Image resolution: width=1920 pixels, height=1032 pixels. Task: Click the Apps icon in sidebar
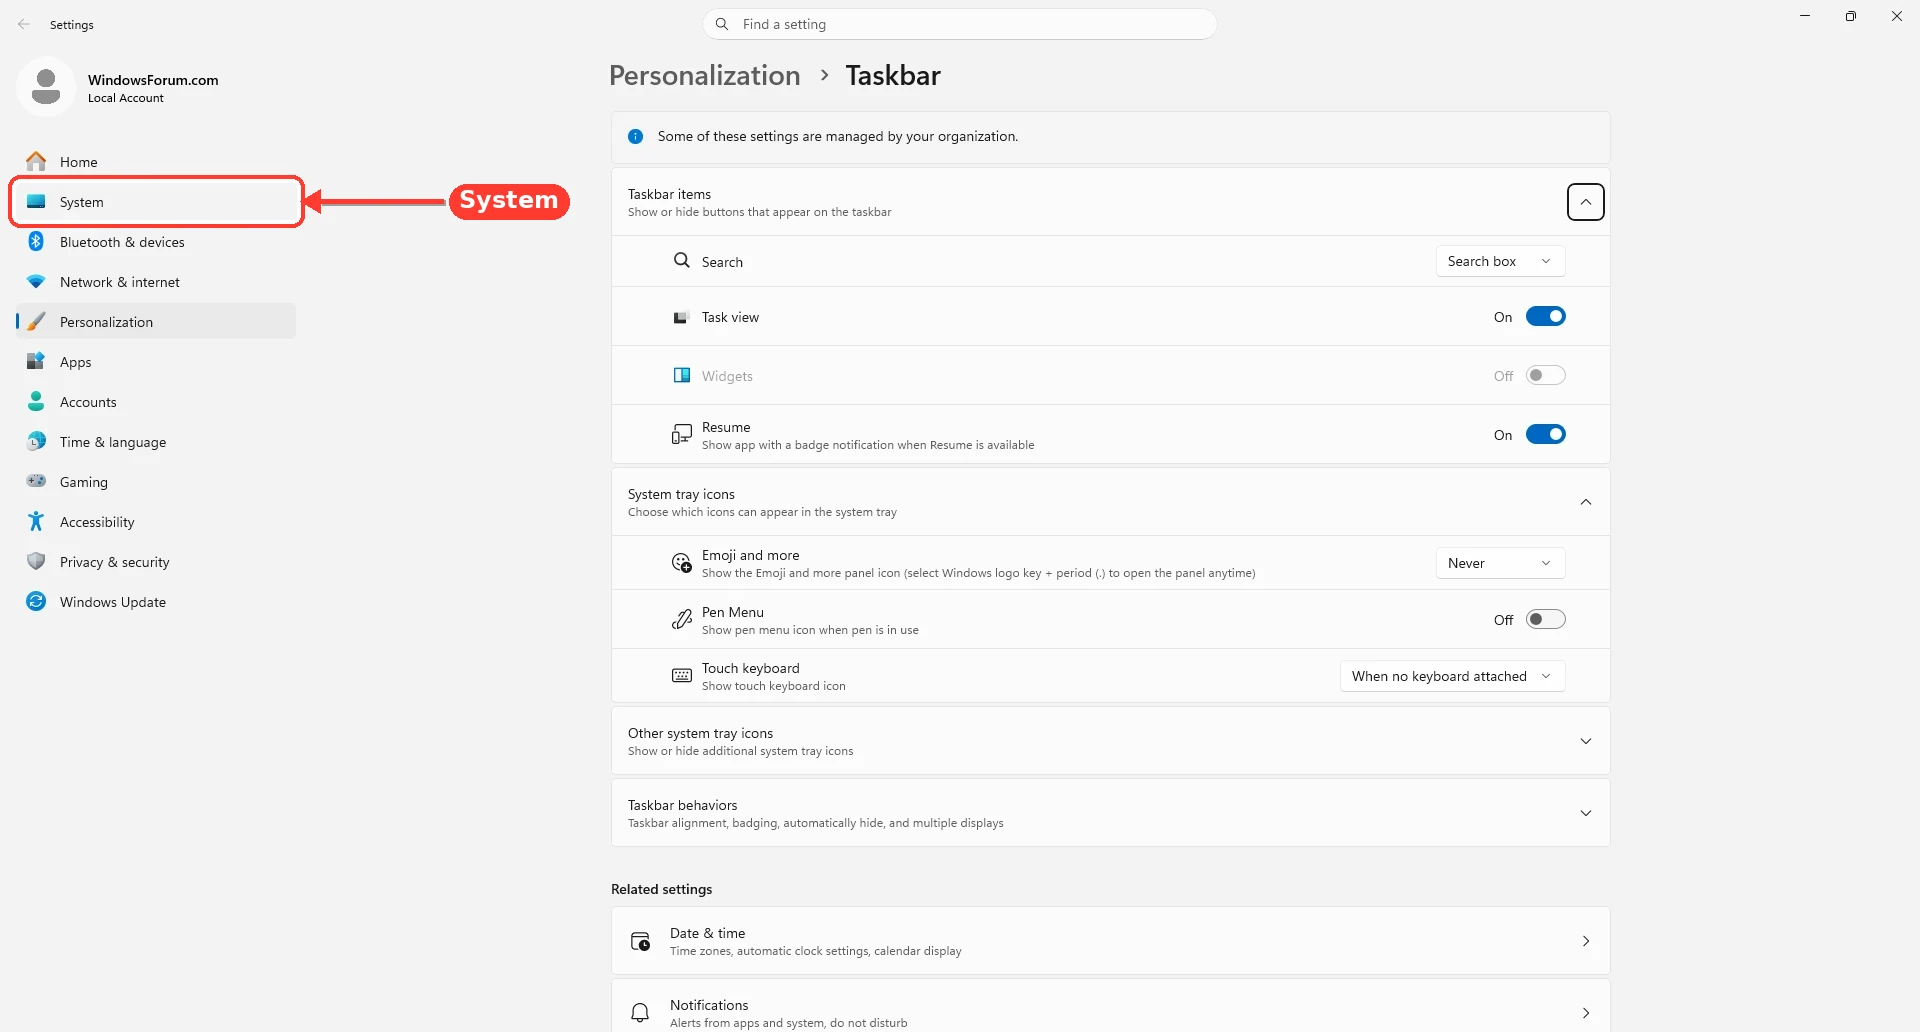pos(36,361)
